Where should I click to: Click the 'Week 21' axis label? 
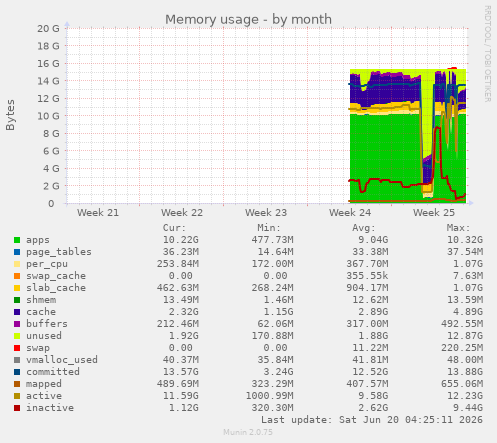point(98,213)
